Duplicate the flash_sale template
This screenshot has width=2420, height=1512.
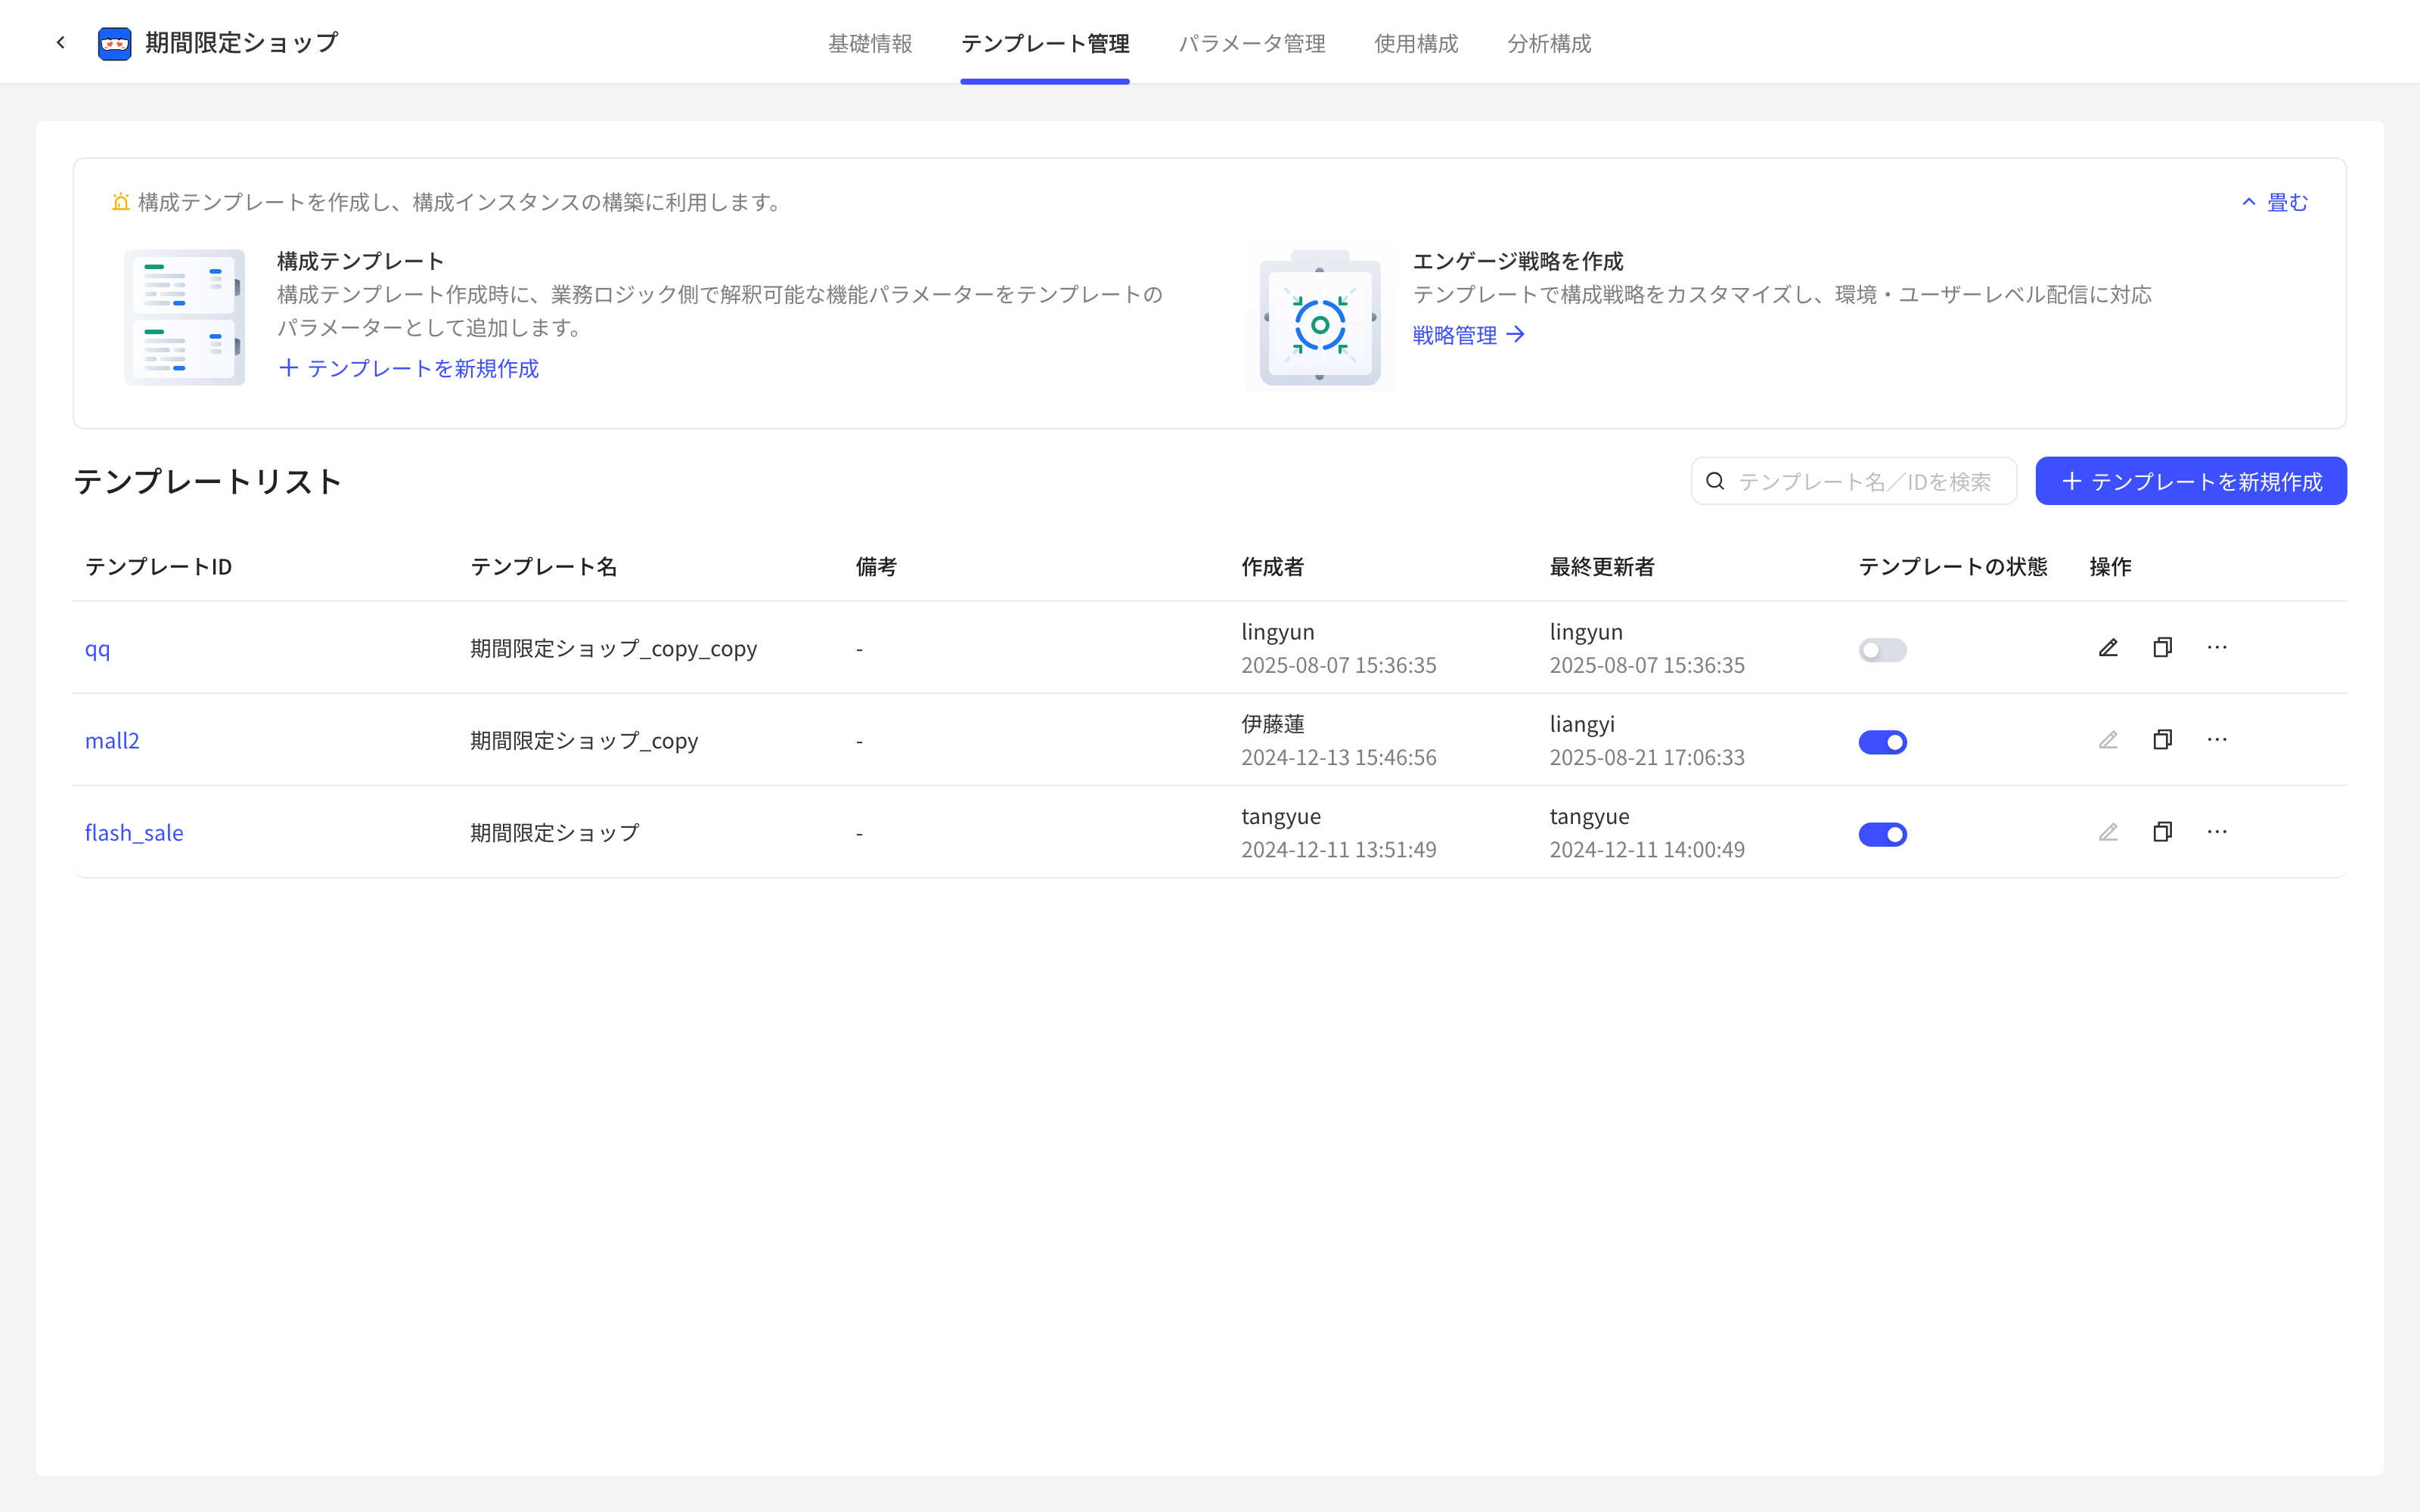tap(2162, 832)
